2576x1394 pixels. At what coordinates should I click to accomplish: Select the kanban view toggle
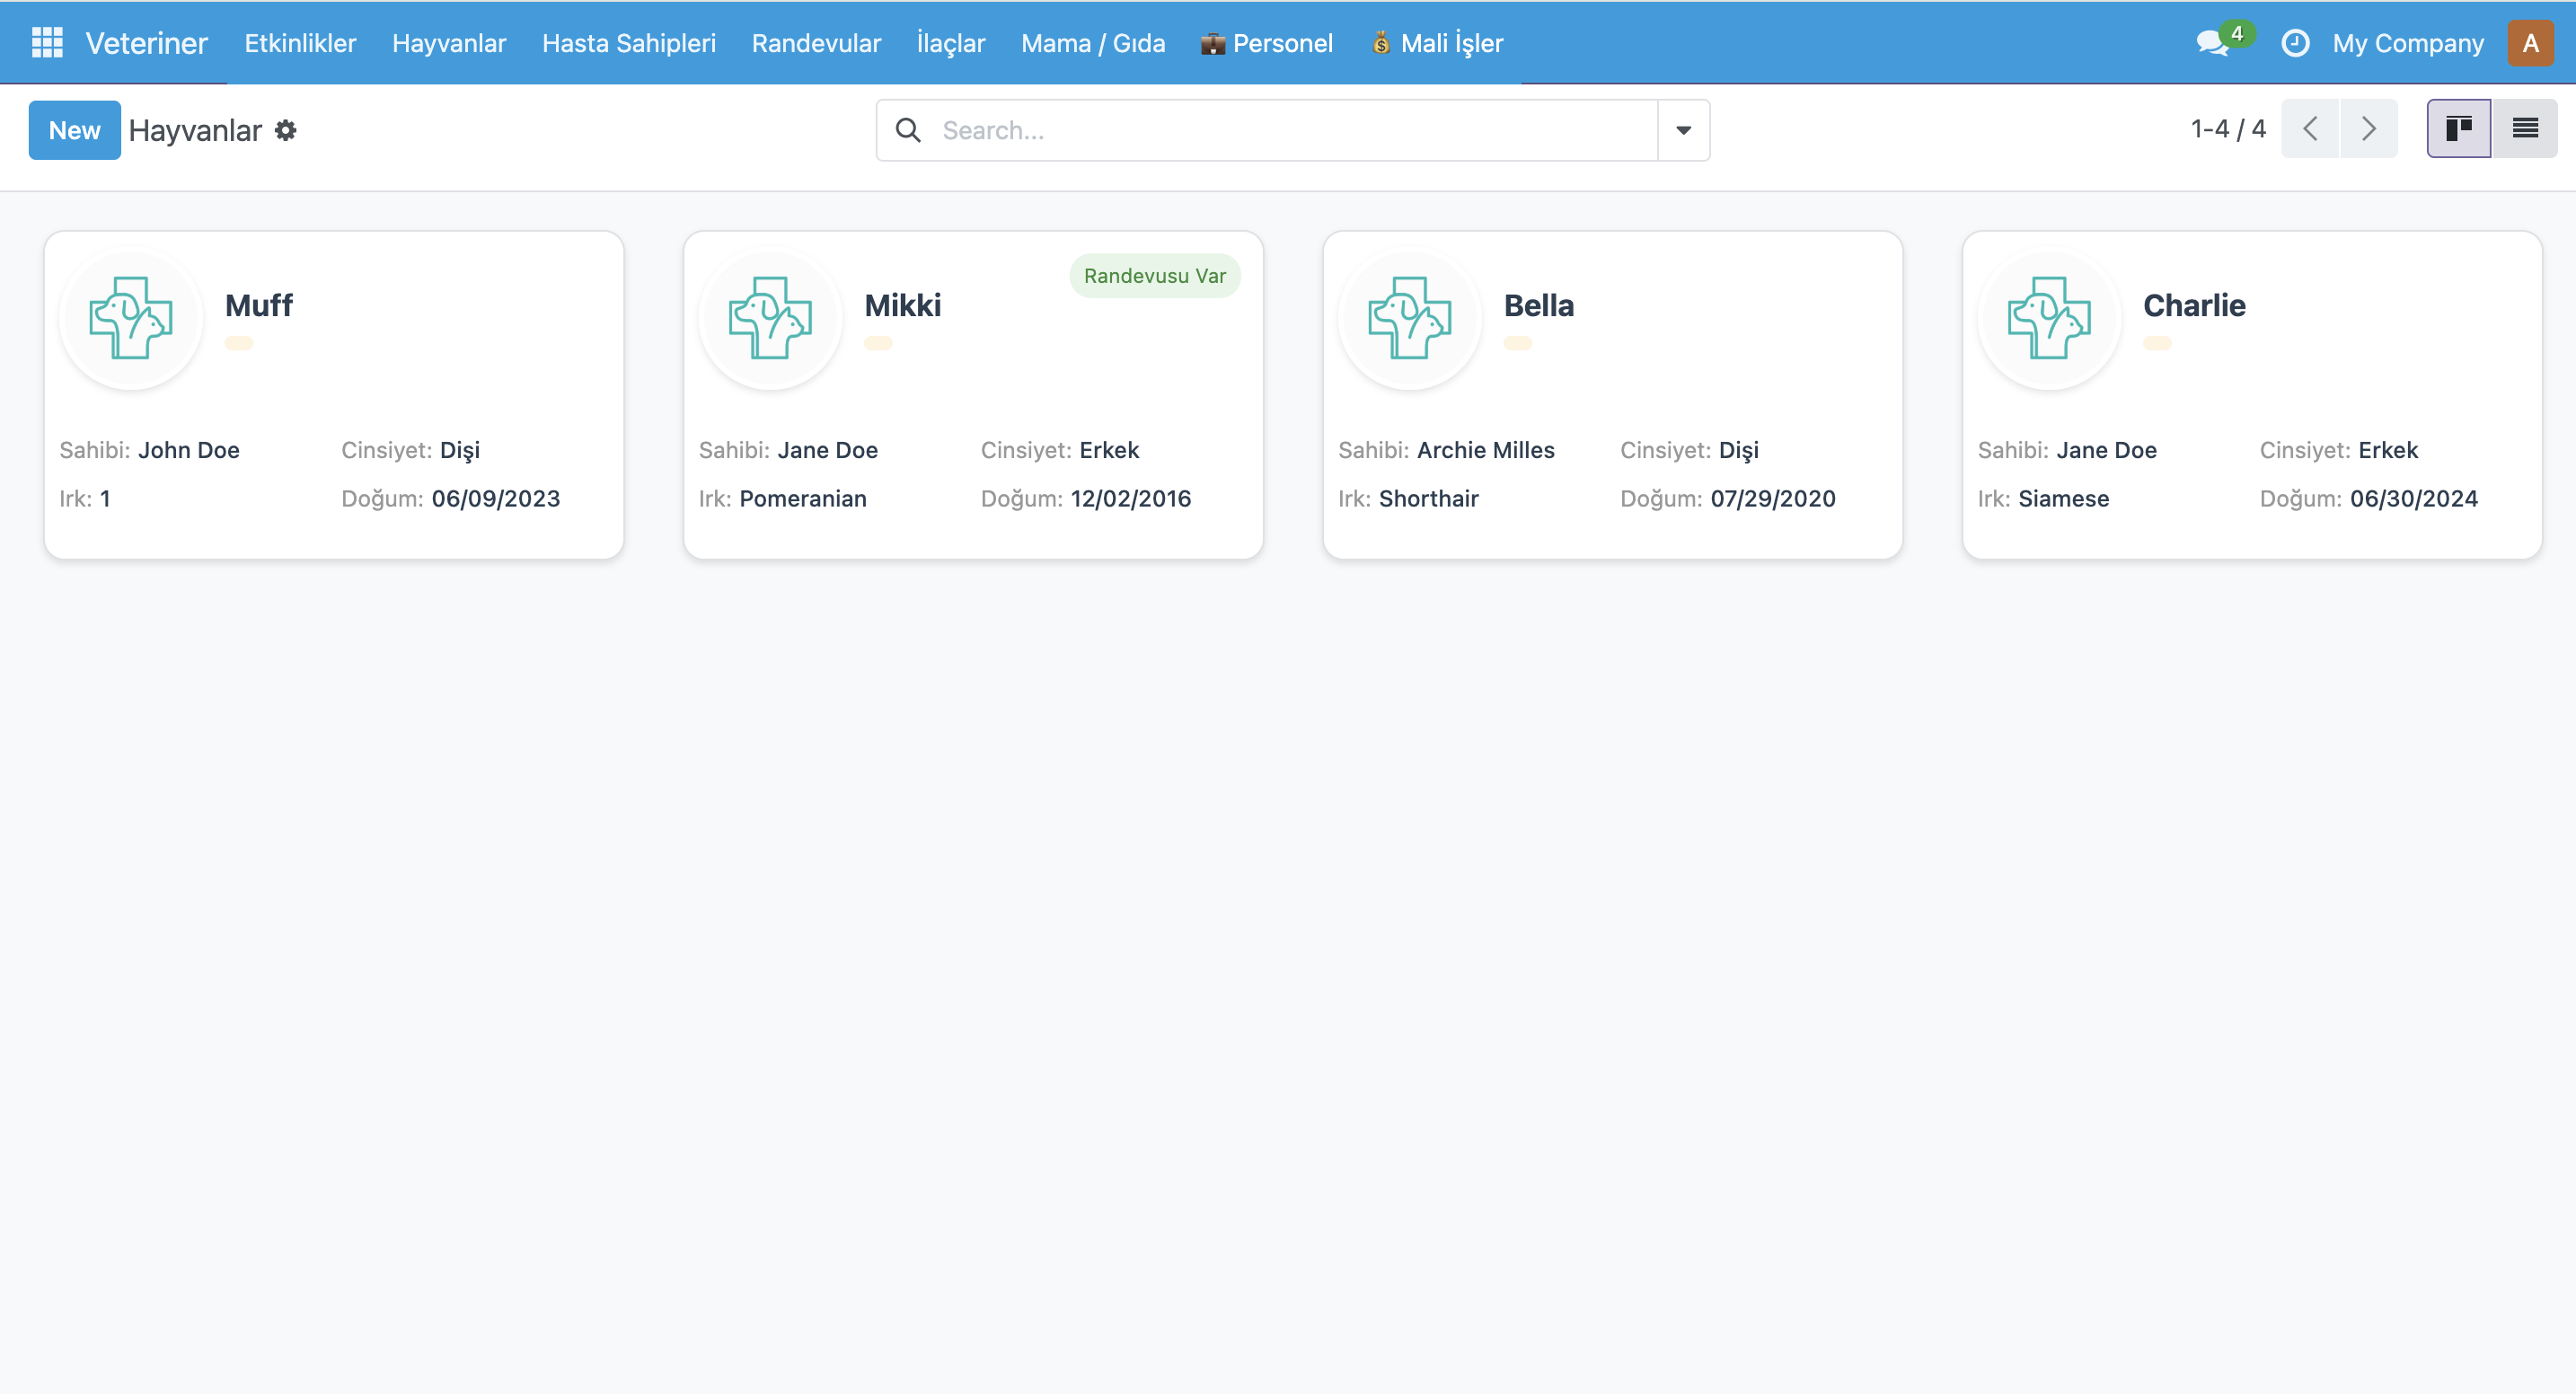click(x=2459, y=127)
